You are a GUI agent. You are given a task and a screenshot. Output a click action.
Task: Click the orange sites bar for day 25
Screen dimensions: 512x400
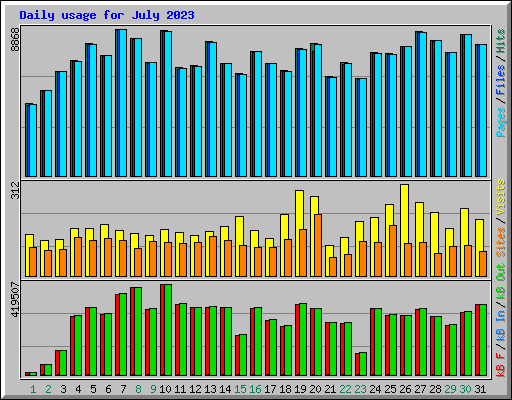(x=393, y=251)
